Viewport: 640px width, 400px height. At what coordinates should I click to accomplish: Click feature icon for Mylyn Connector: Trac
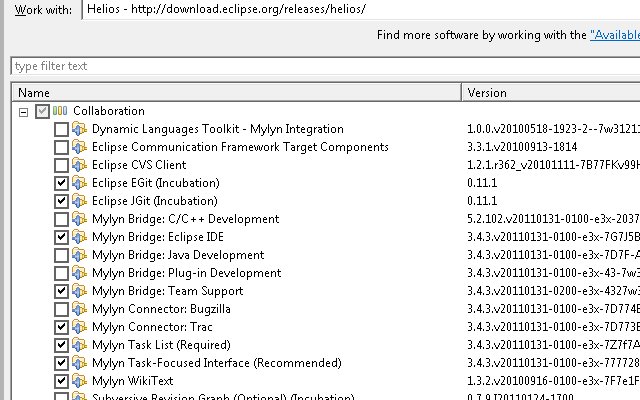tap(80, 327)
